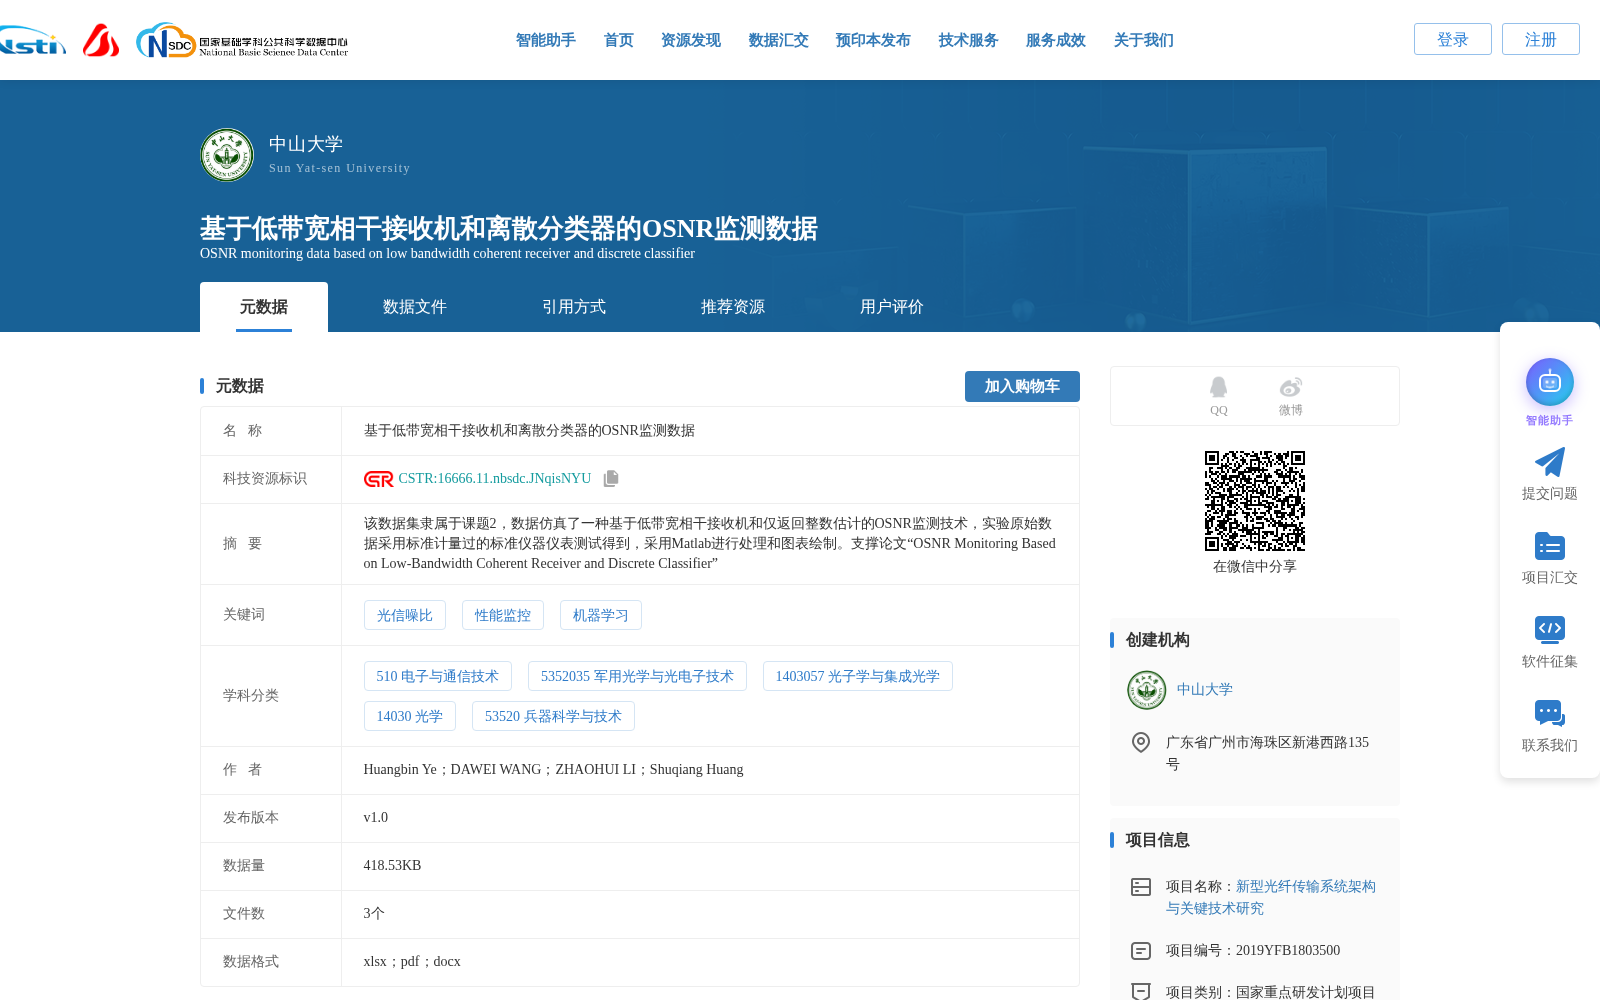Screen dimensions: 1600x1000
Task: Click subject tag 510 电子与通信技术
Action: point(438,676)
